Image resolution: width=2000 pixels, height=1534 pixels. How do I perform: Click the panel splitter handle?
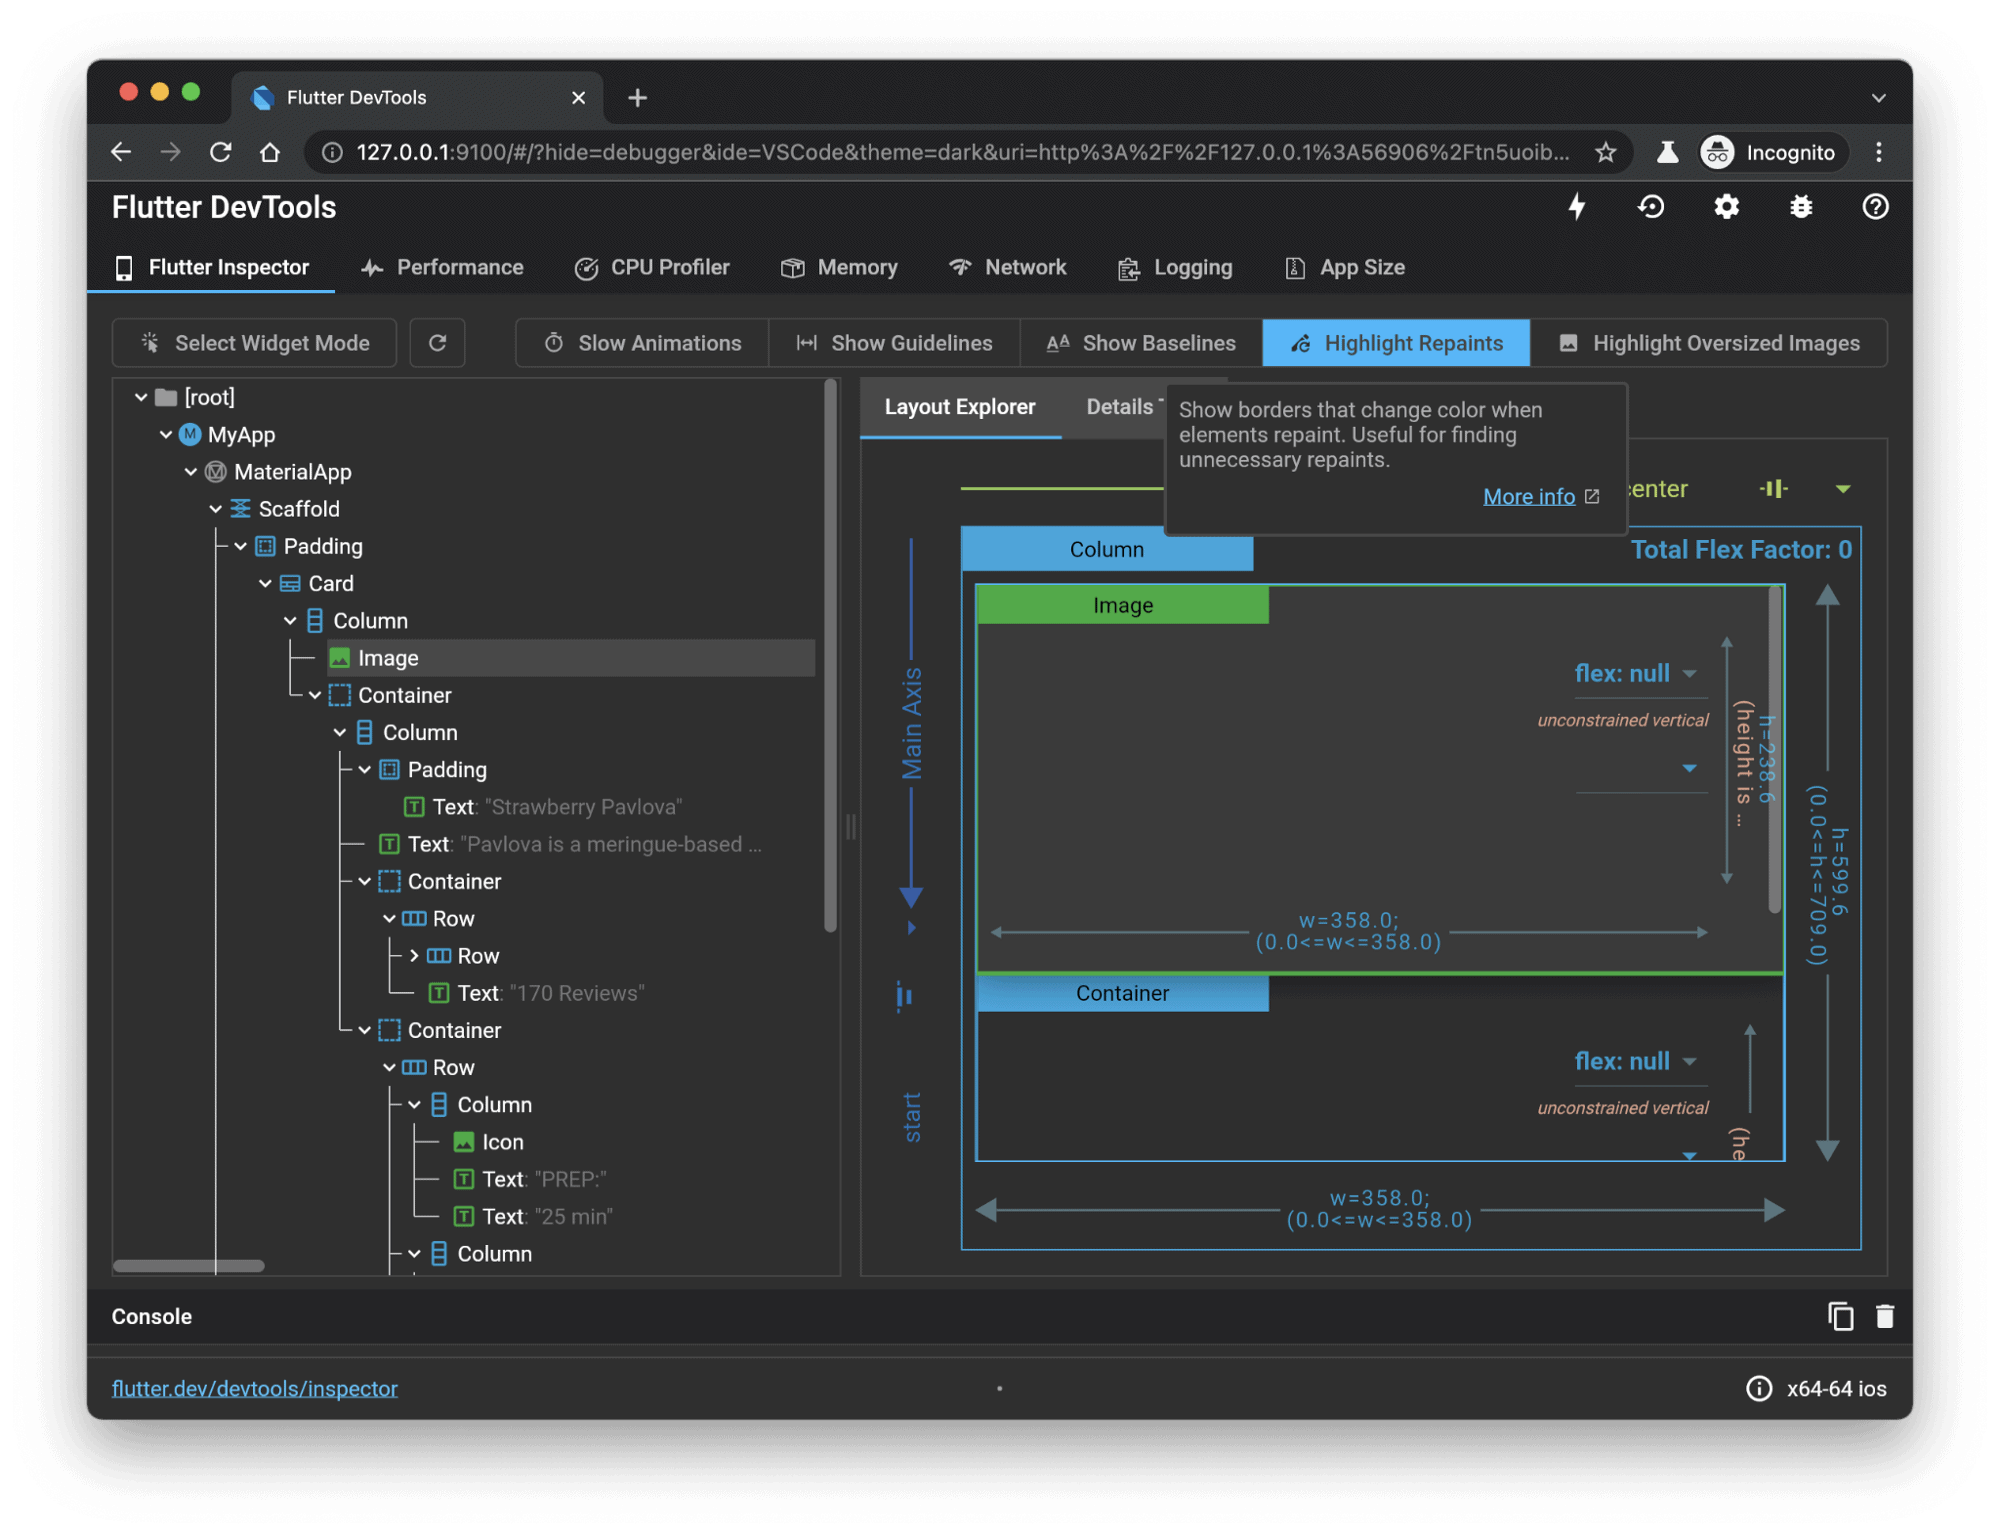point(850,827)
